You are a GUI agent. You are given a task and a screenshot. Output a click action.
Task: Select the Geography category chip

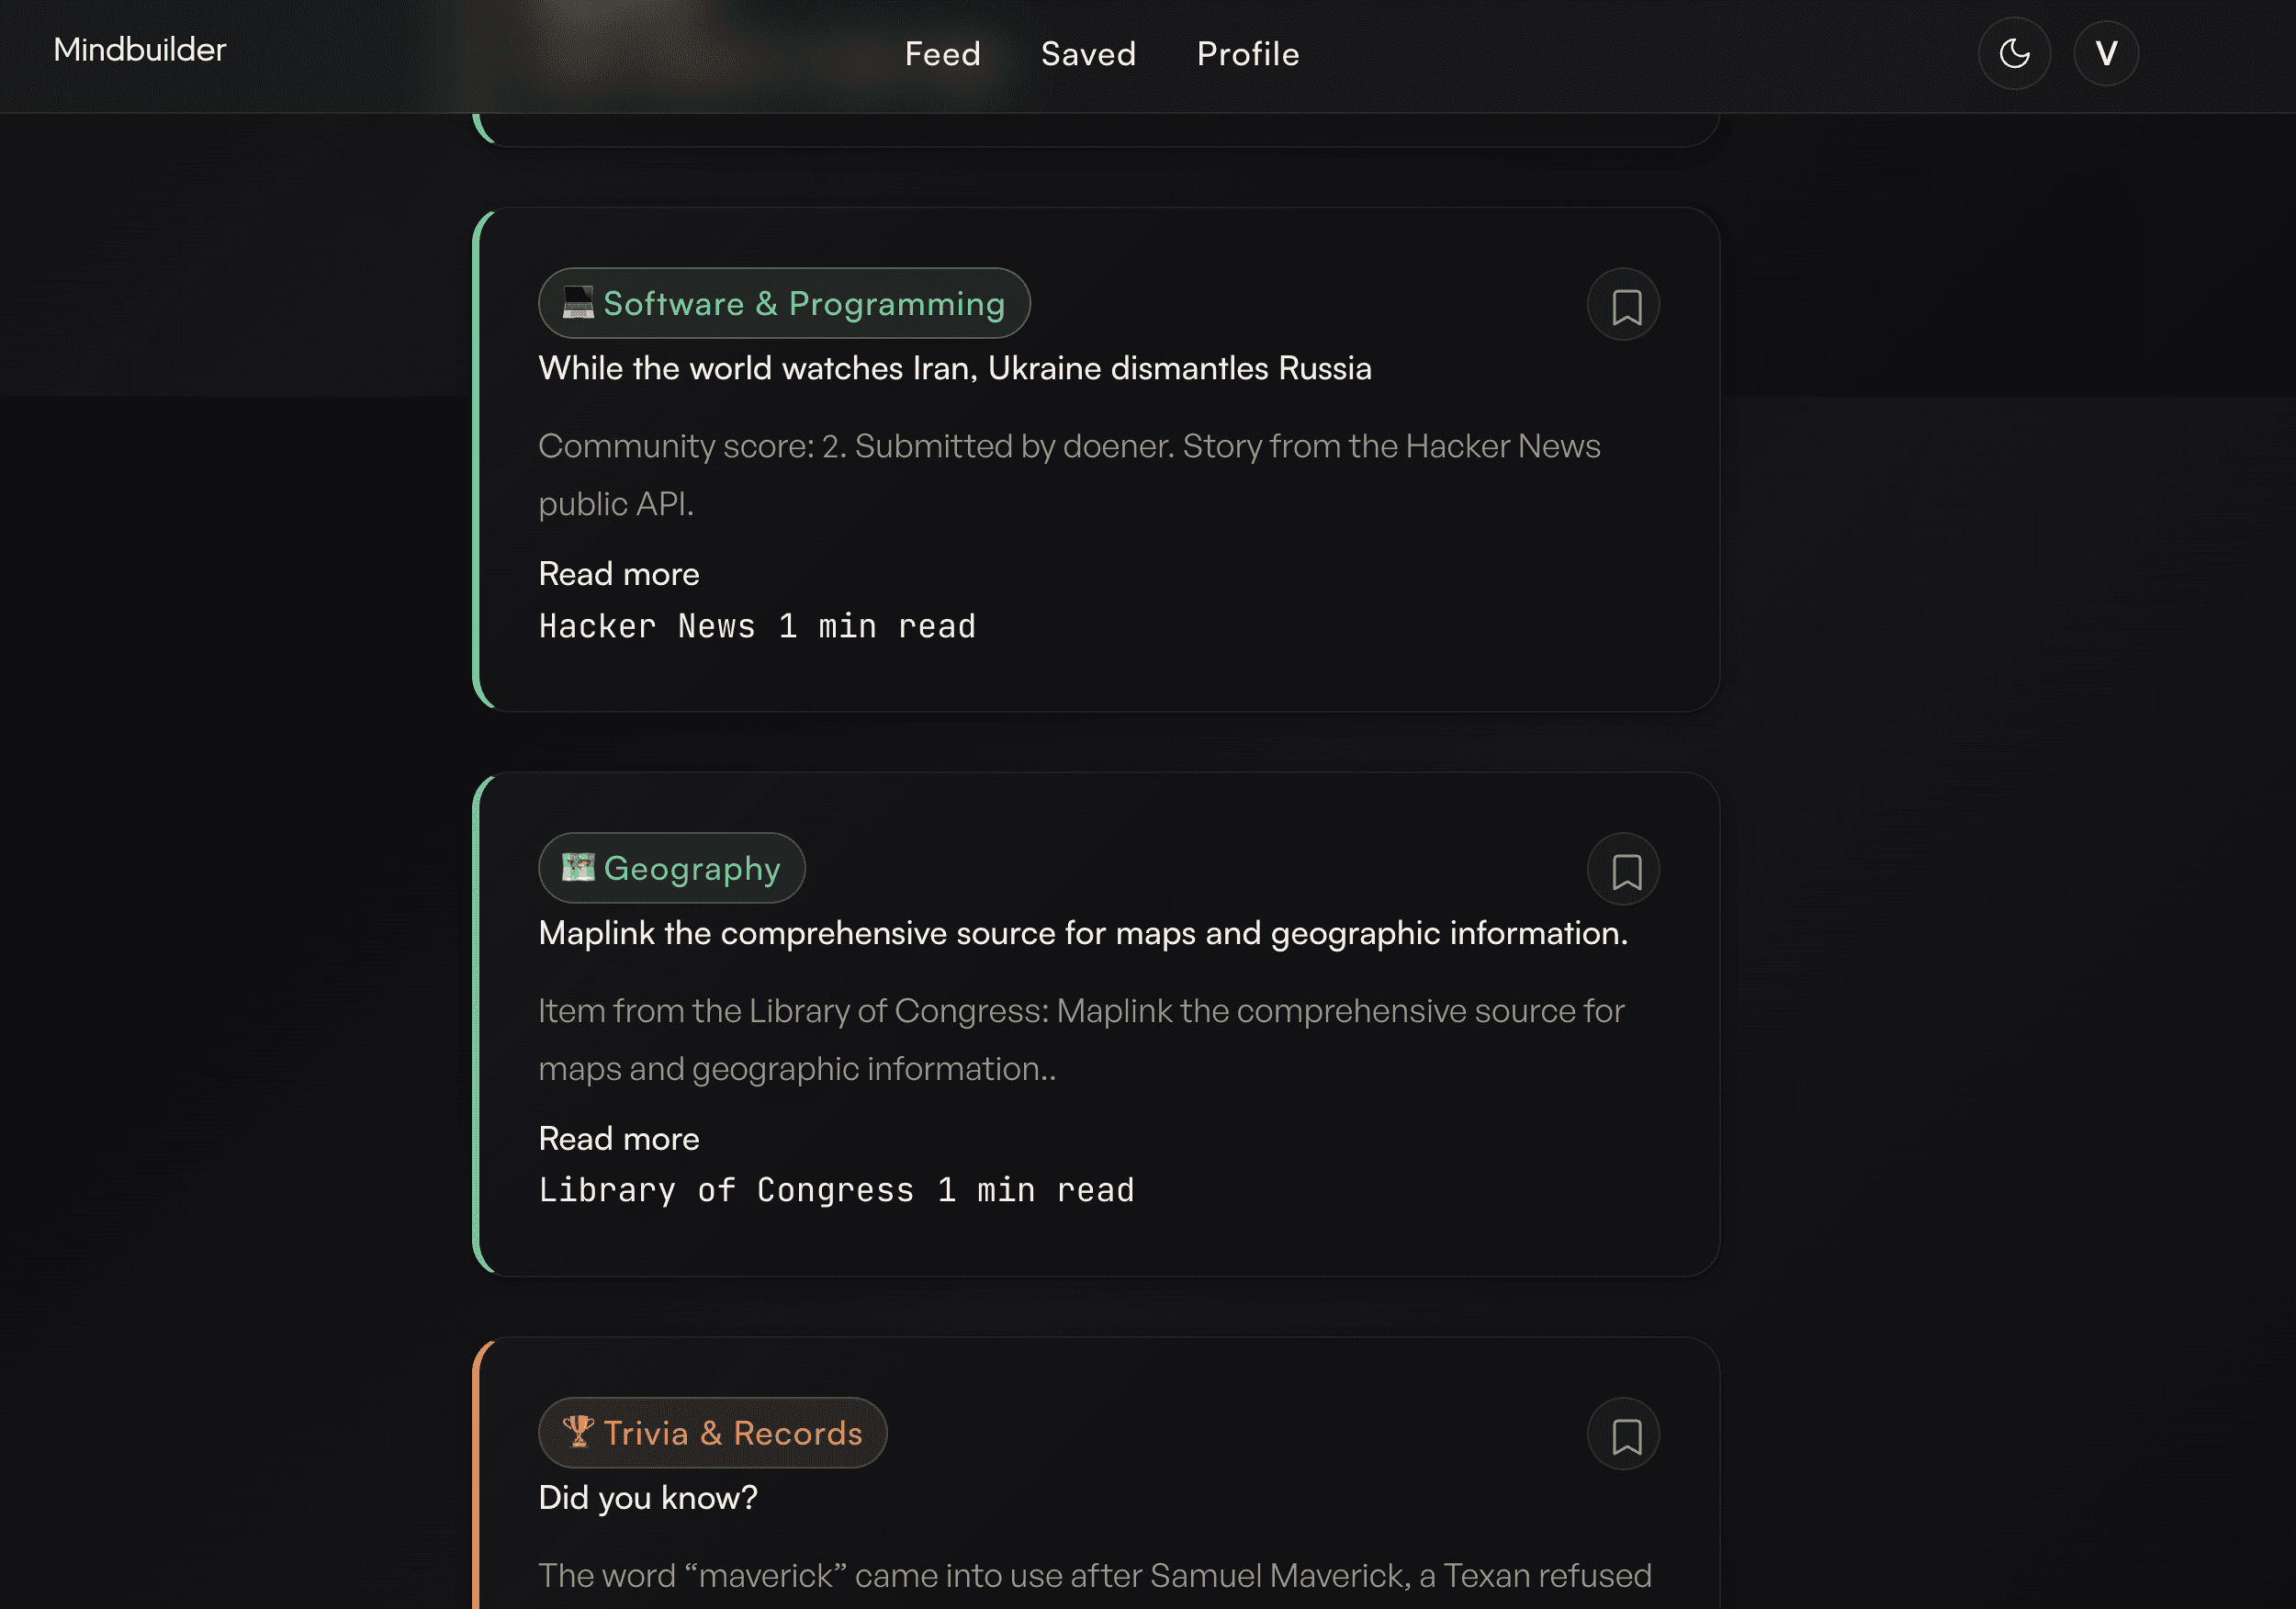coord(671,868)
